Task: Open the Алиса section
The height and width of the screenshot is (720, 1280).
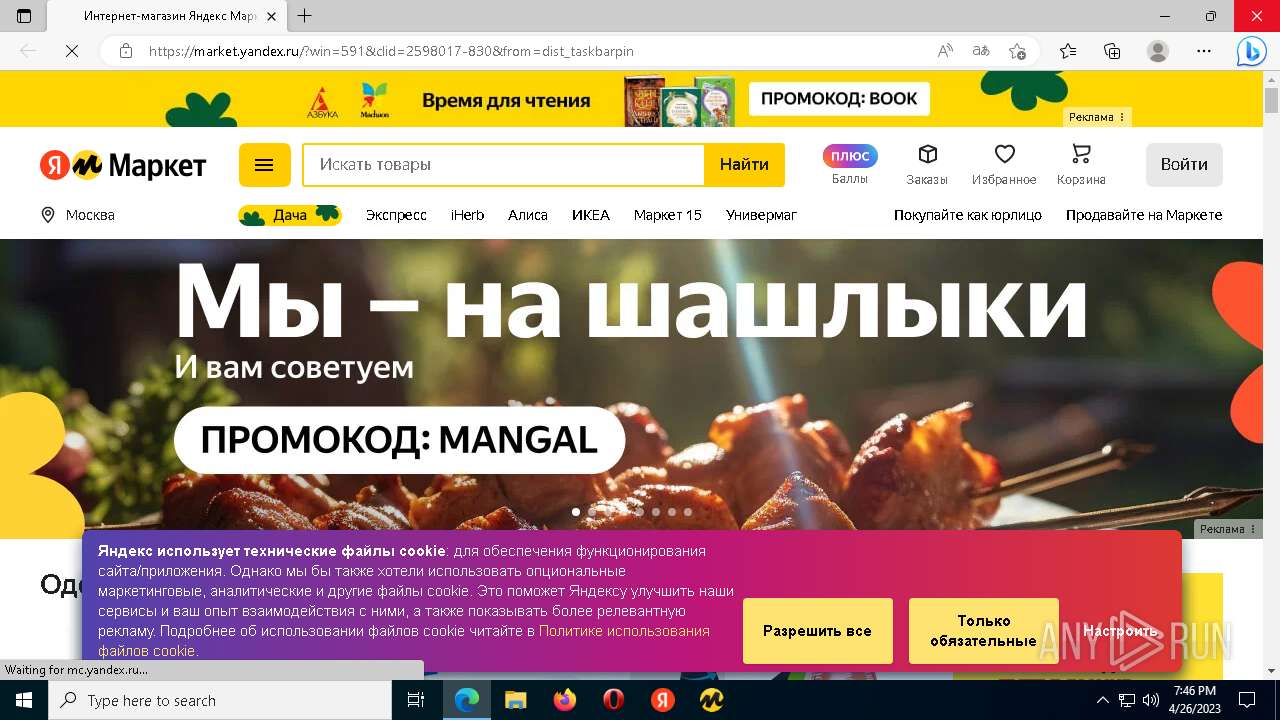Action: (528, 215)
